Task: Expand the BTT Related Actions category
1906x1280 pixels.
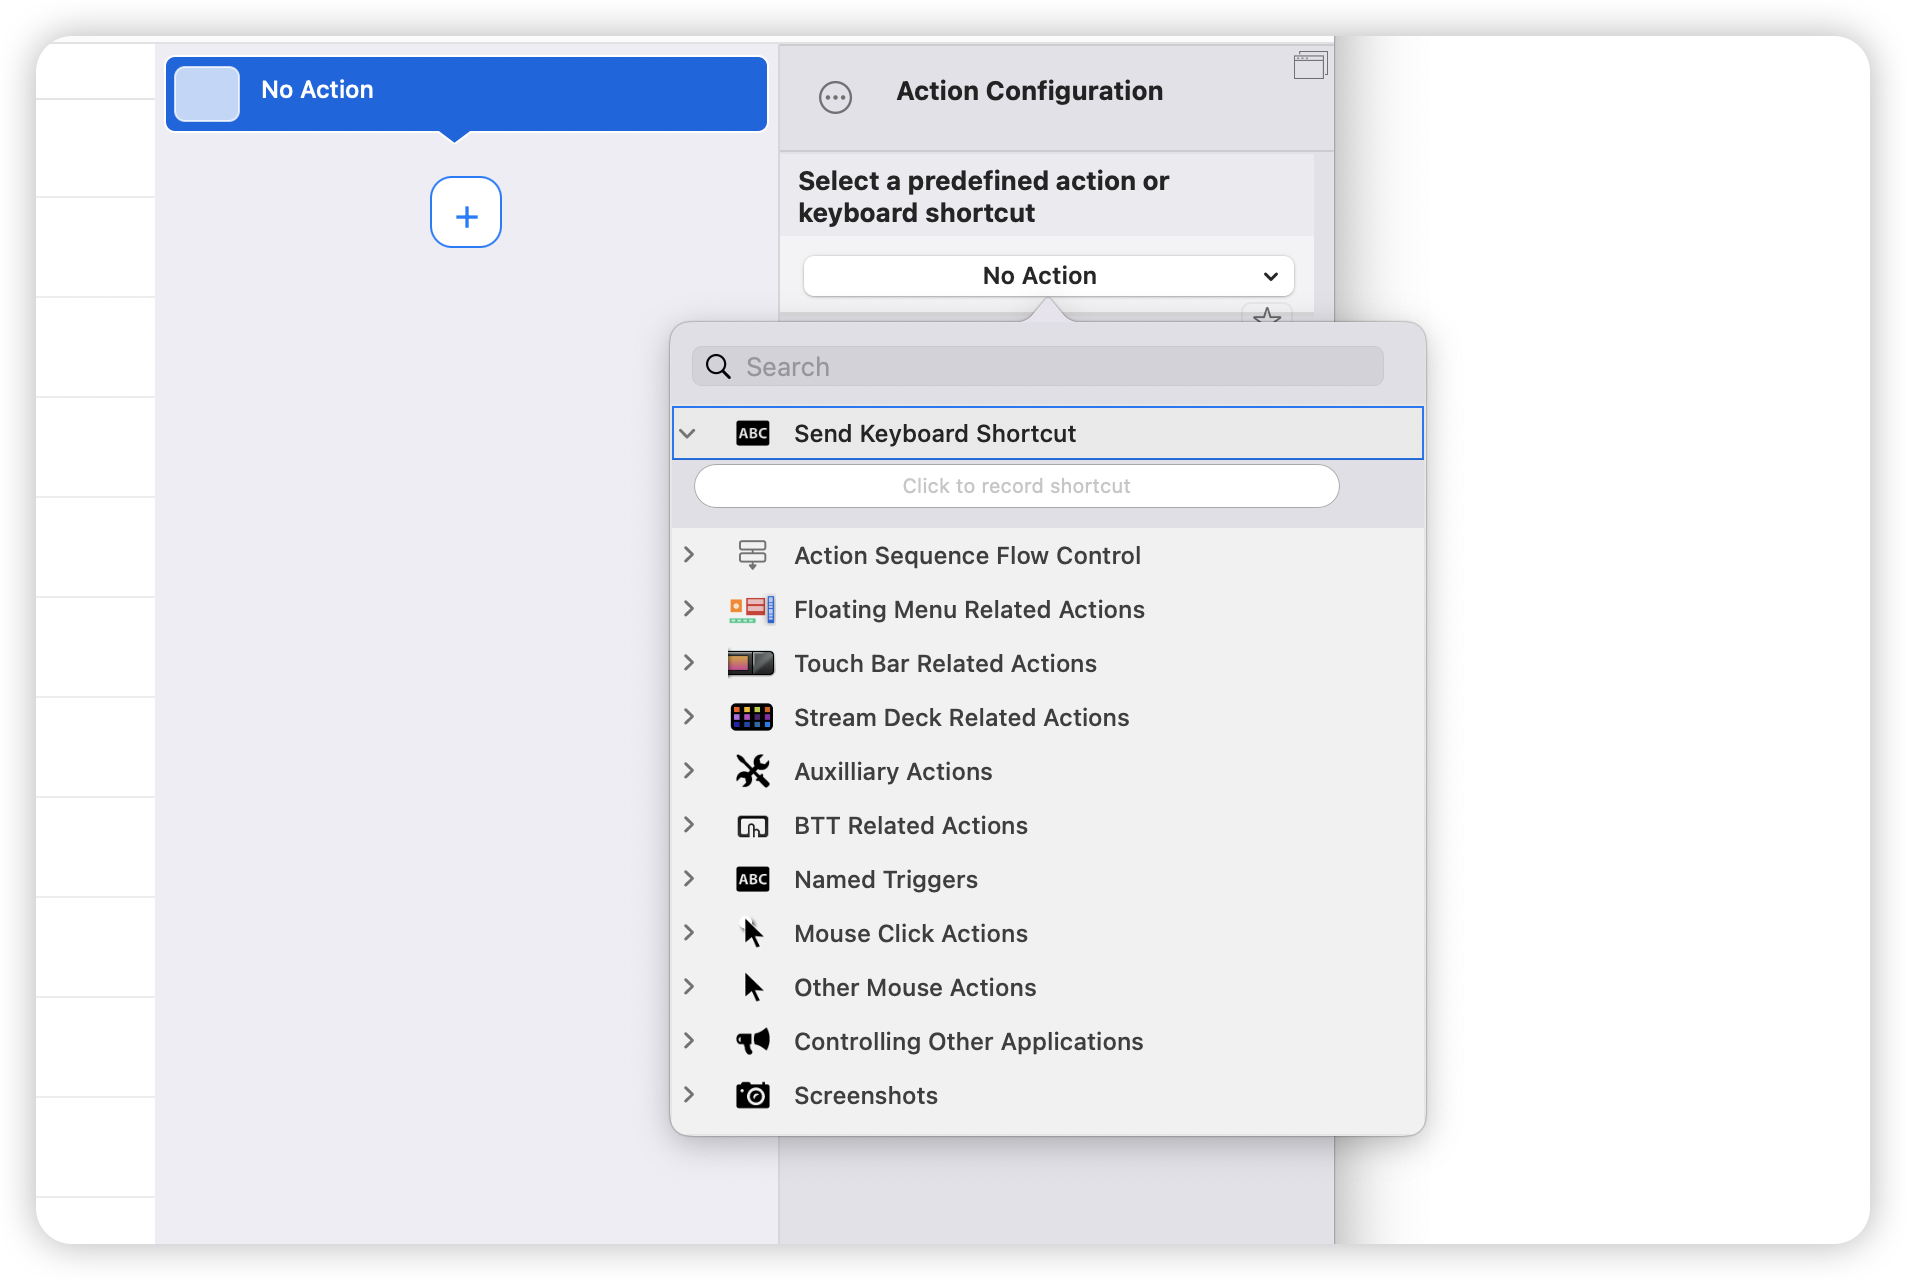Action: [x=689, y=825]
